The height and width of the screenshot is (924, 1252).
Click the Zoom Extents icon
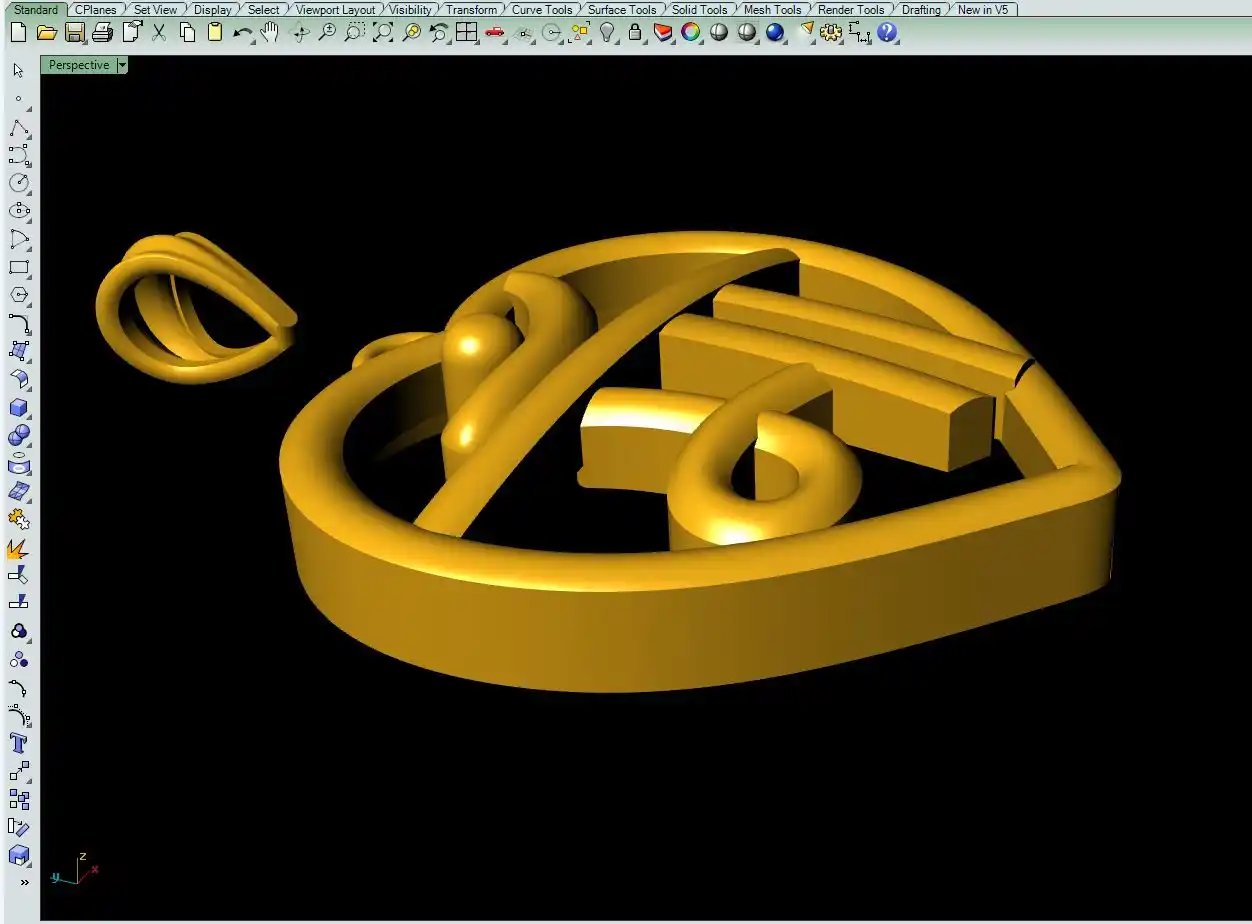click(383, 33)
